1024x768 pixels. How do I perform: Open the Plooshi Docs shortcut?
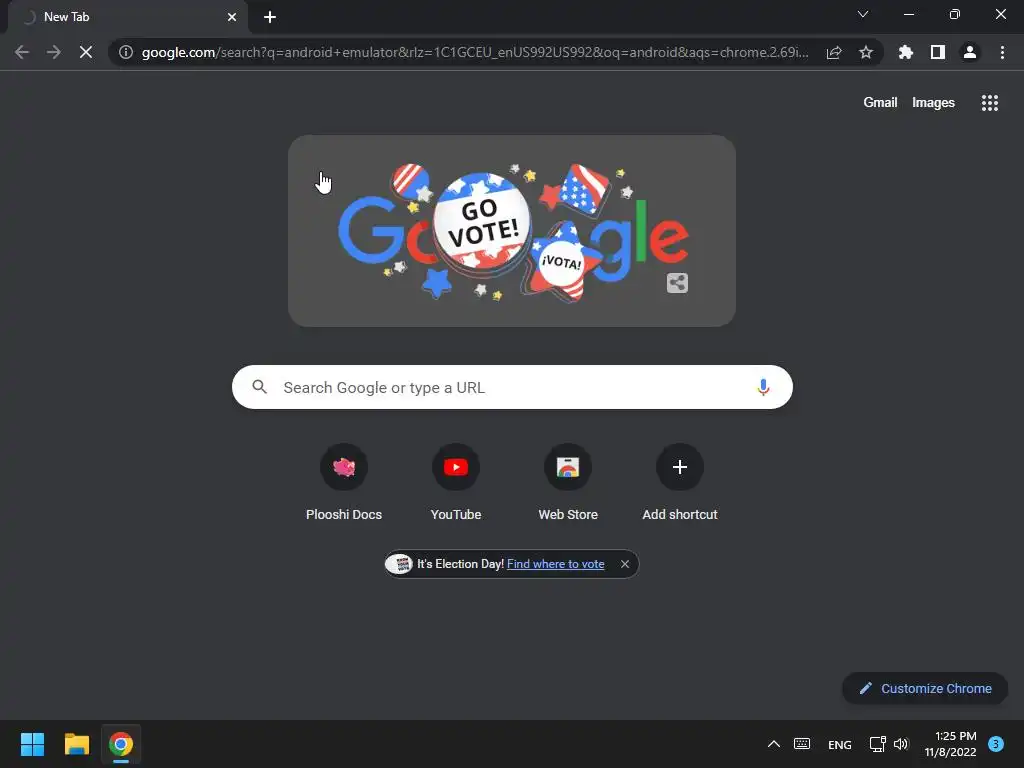click(344, 483)
